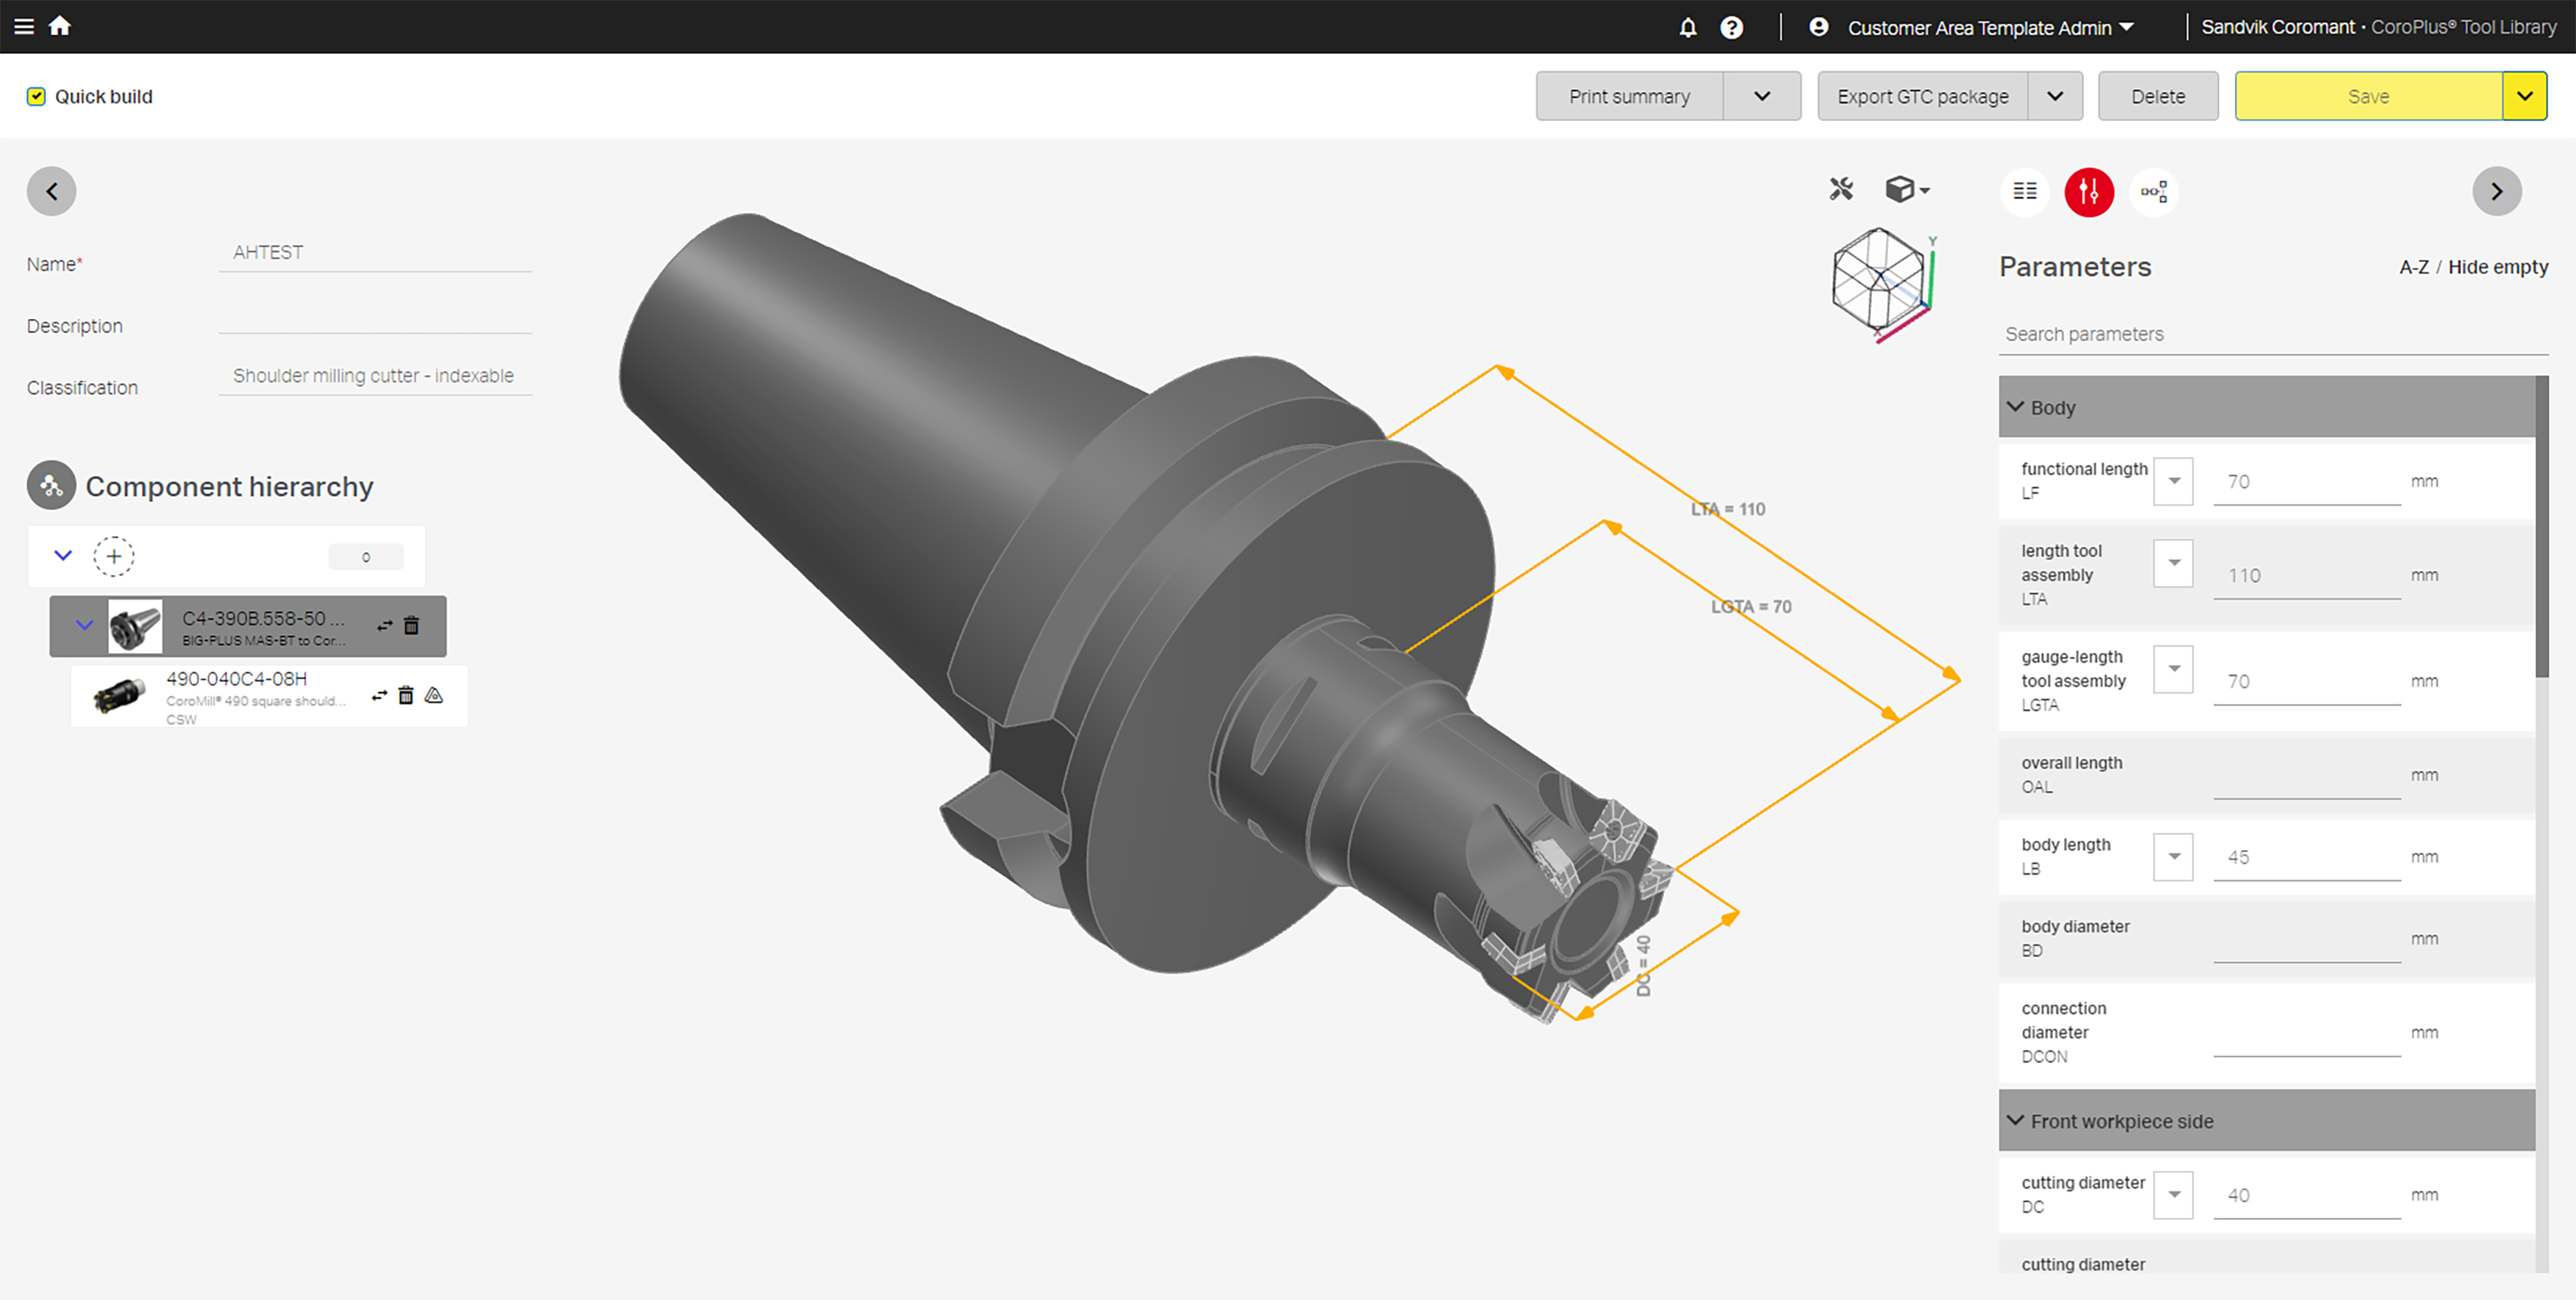The height and width of the screenshot is (1300, 2576).
Task: Collapse the Body parameter section
Action: [x=2016, y=407]
